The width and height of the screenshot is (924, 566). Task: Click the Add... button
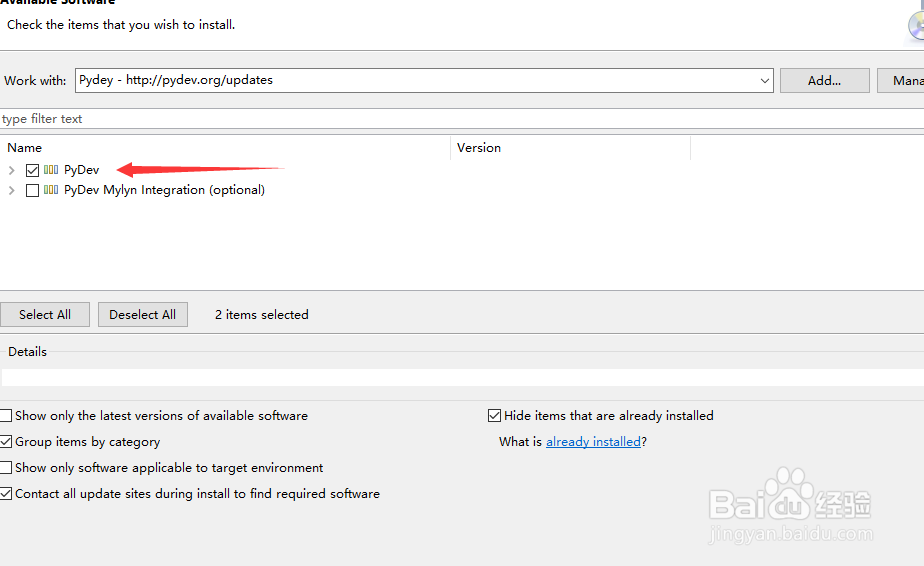pos(824,80)
